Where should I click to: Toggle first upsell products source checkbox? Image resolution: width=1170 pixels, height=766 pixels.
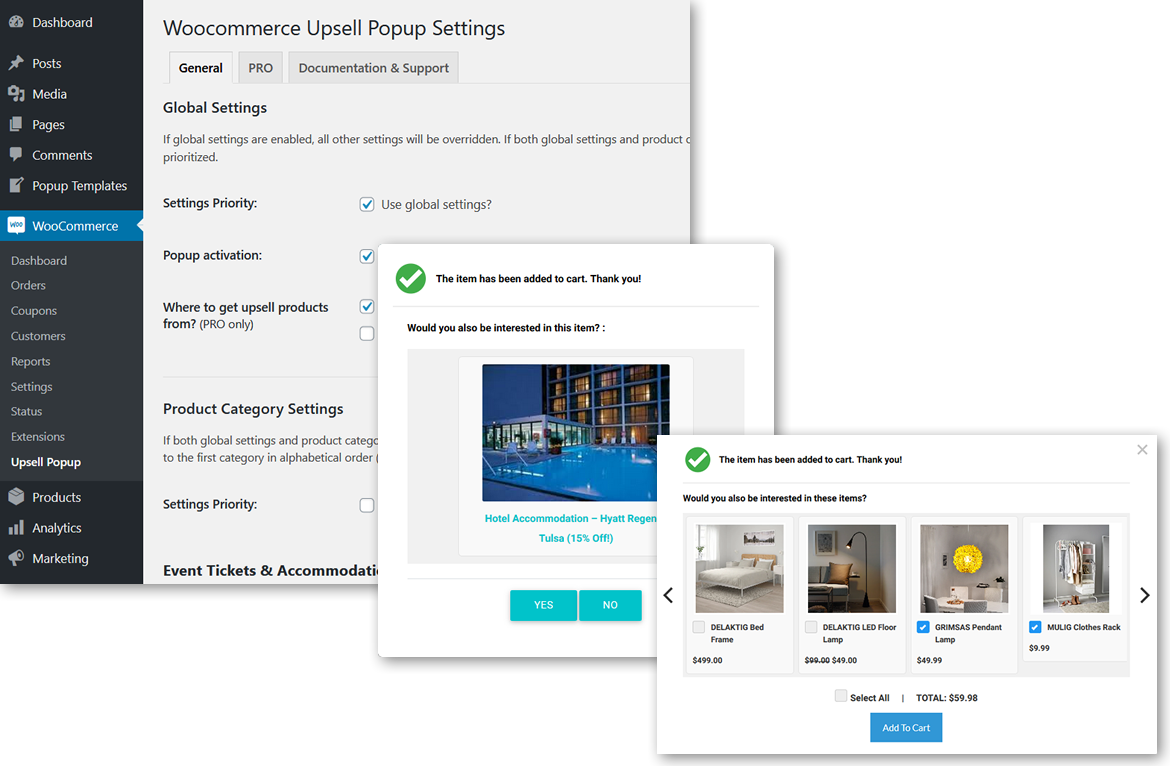click(x=366, y=307)
